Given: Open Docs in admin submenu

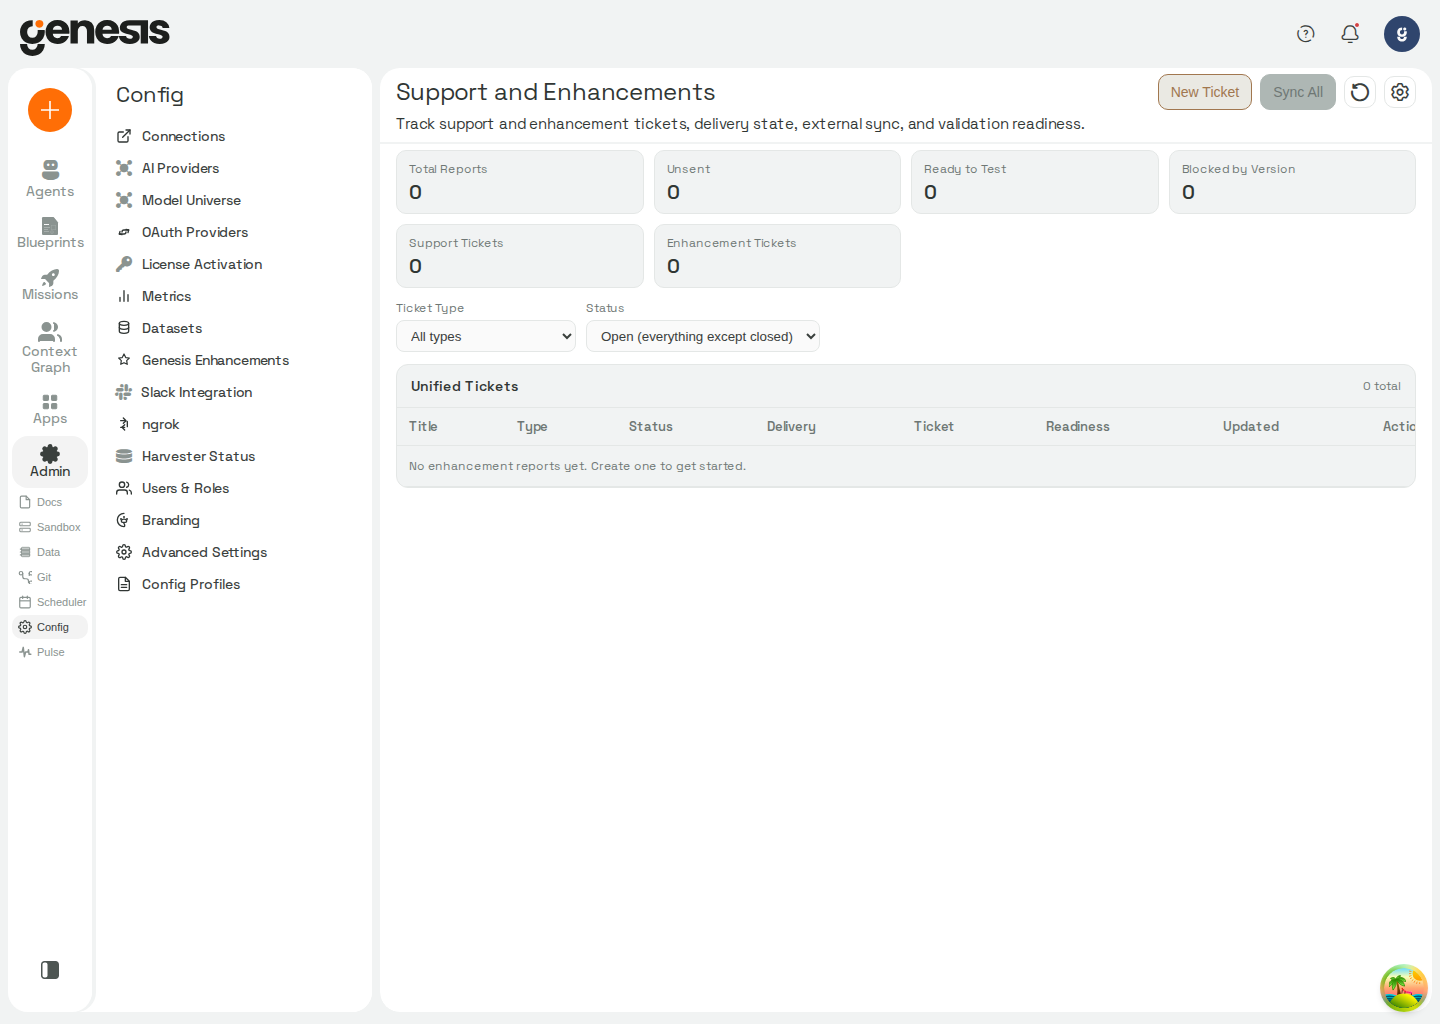Looking at the screenshot, I should coord(50,502).
